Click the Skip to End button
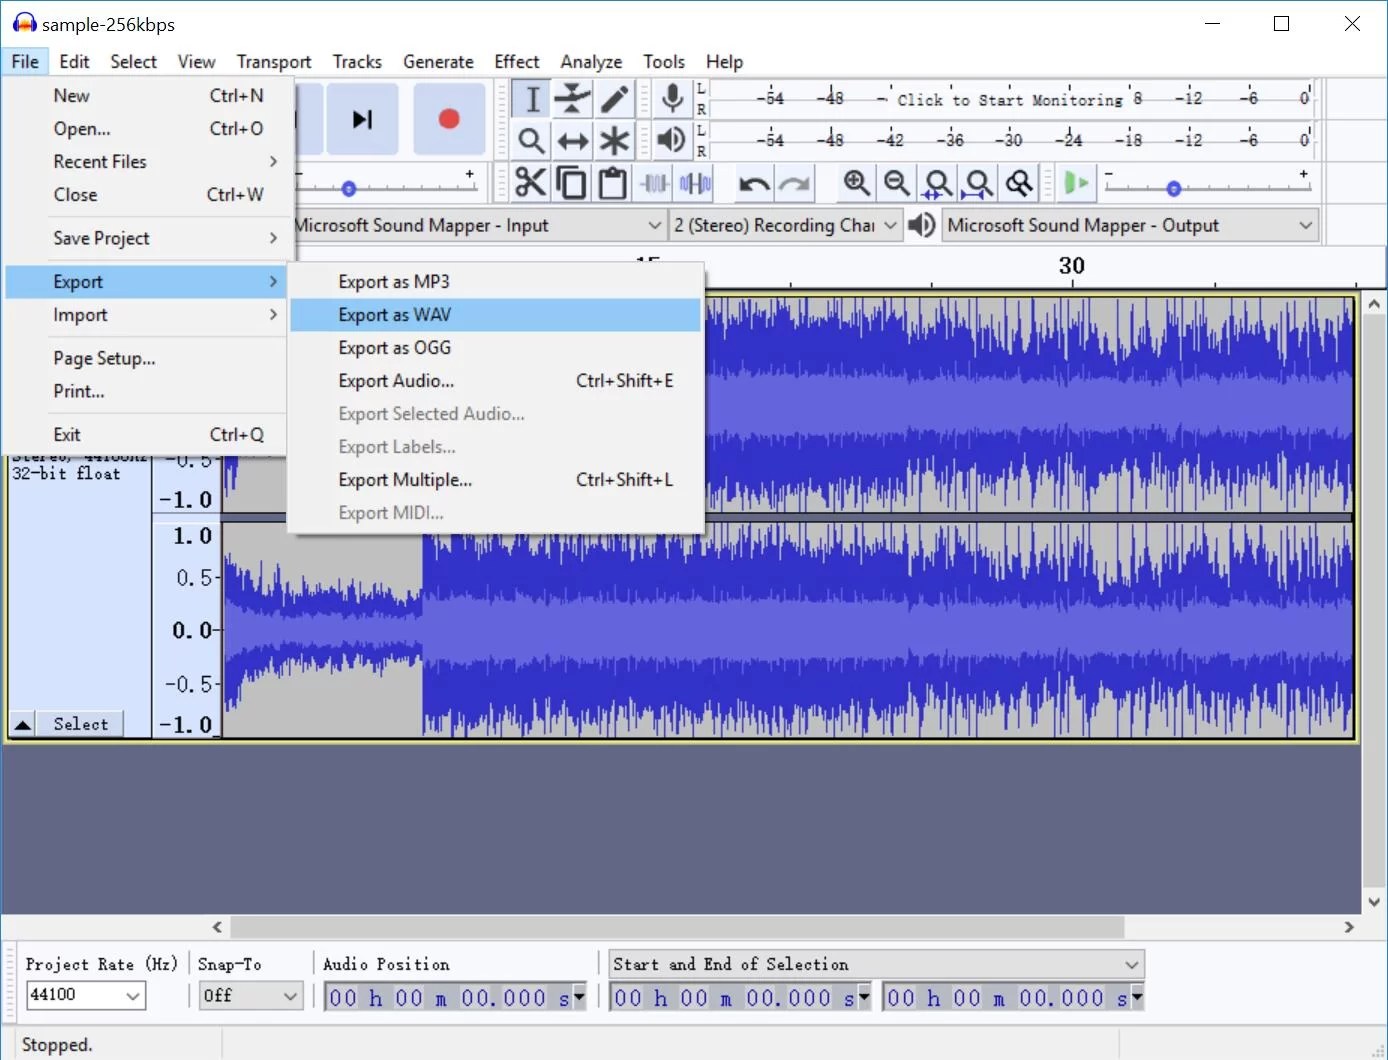The height and width of the screenshot is (1060, 1388). pos(362,119)
